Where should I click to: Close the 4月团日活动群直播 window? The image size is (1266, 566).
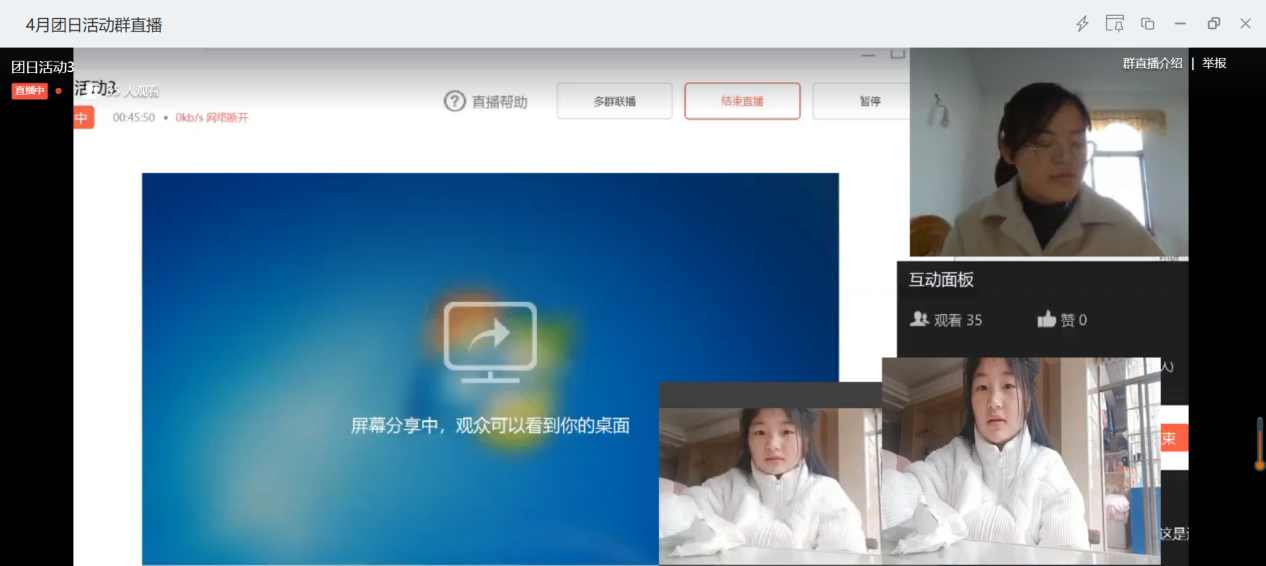pyautogui.click(x=1246, y=24)
